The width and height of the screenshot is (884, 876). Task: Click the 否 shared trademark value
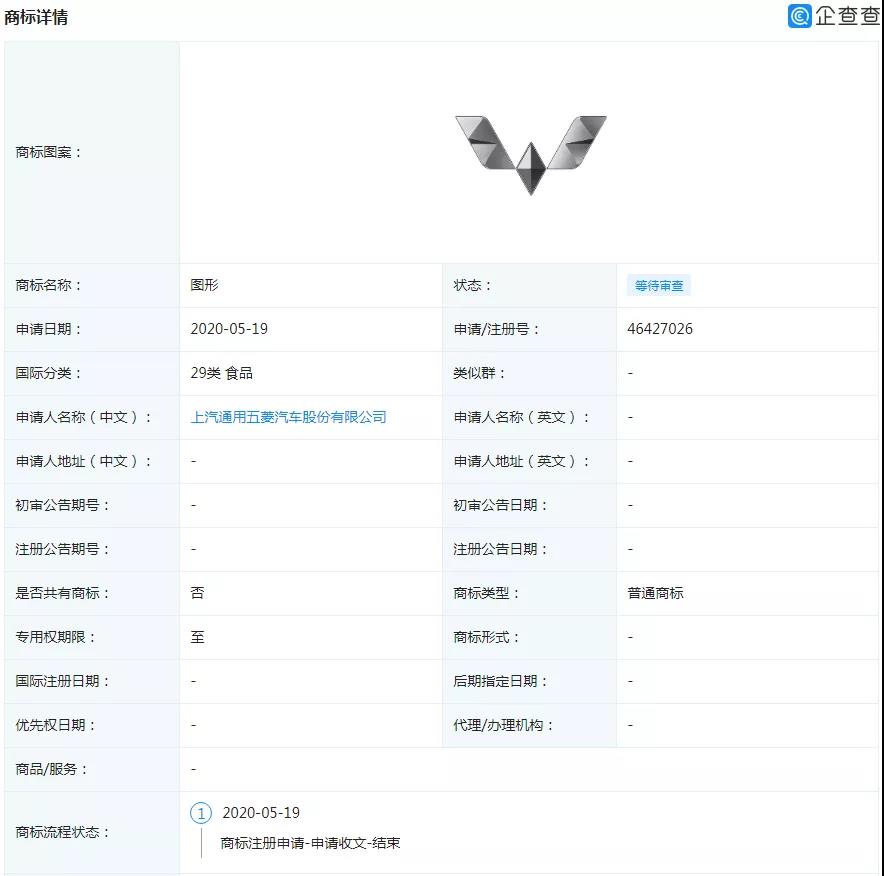pyautogui.click(x=197, y=593)
